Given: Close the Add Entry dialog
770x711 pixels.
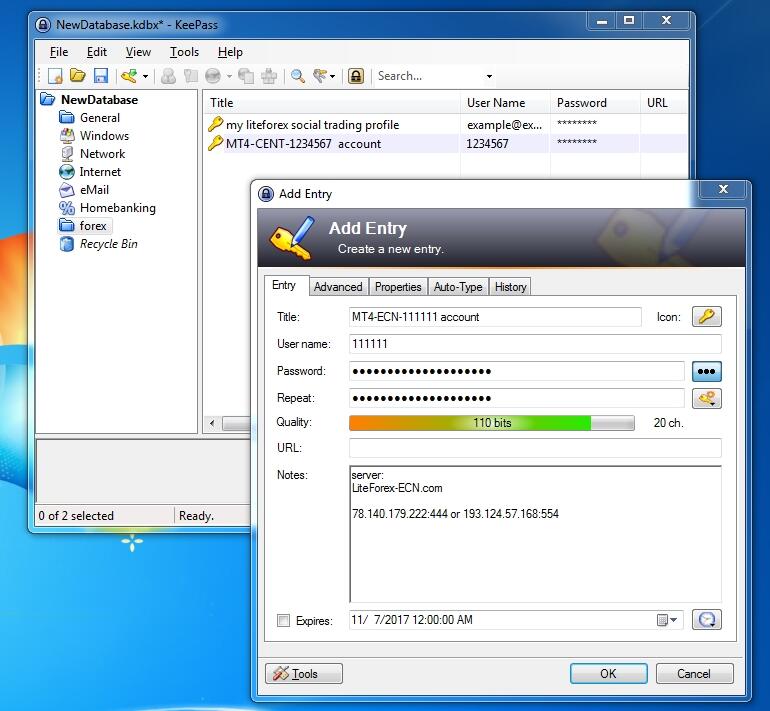Looking at the screenshot, I should click(x=723, y=190).
